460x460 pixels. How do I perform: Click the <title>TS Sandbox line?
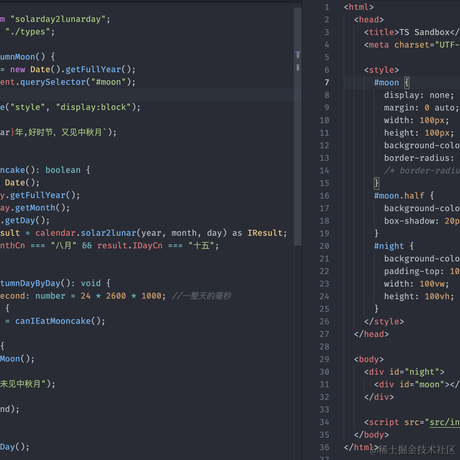coord(412,32)
